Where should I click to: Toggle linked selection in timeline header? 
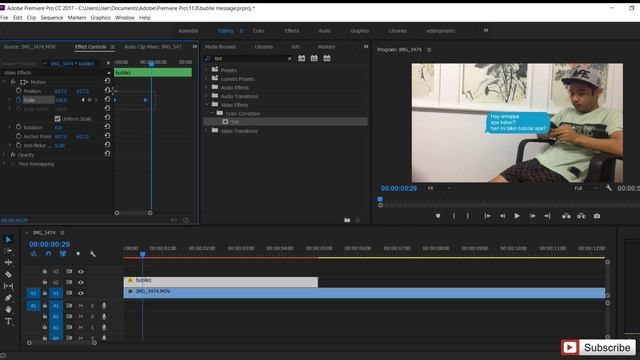click(x=63, y=254)
